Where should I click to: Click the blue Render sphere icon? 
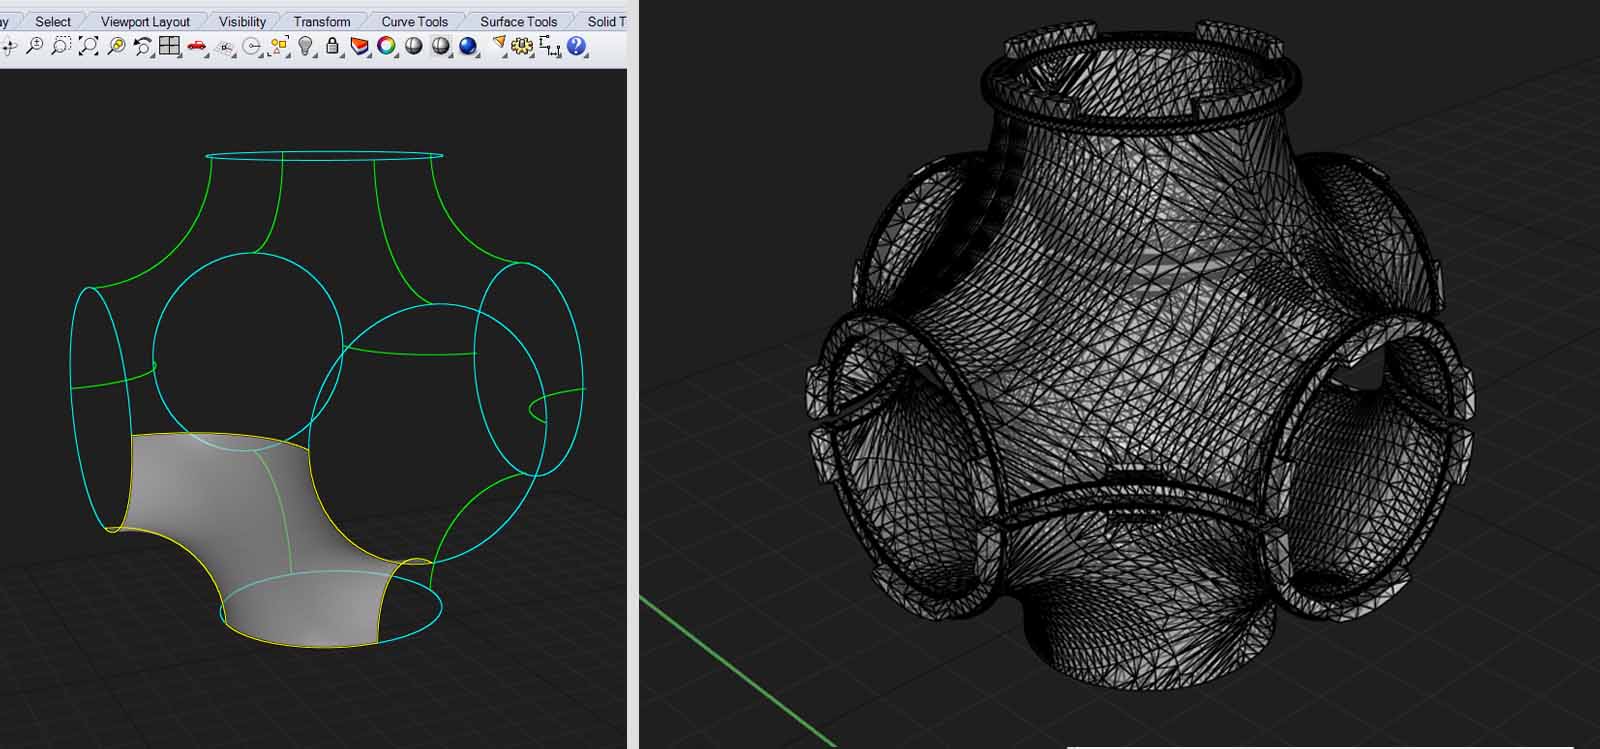[468, 46]
